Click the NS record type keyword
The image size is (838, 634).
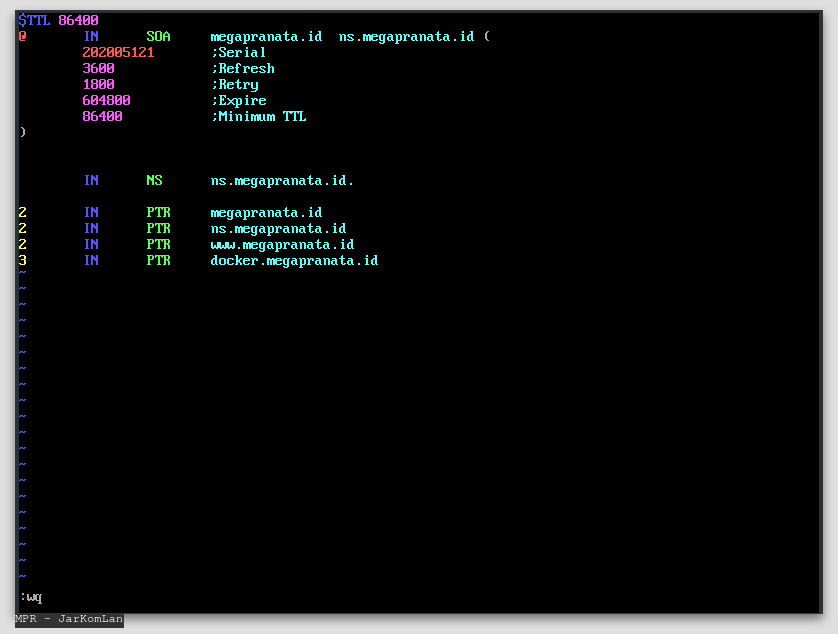[x=154, y=181]
